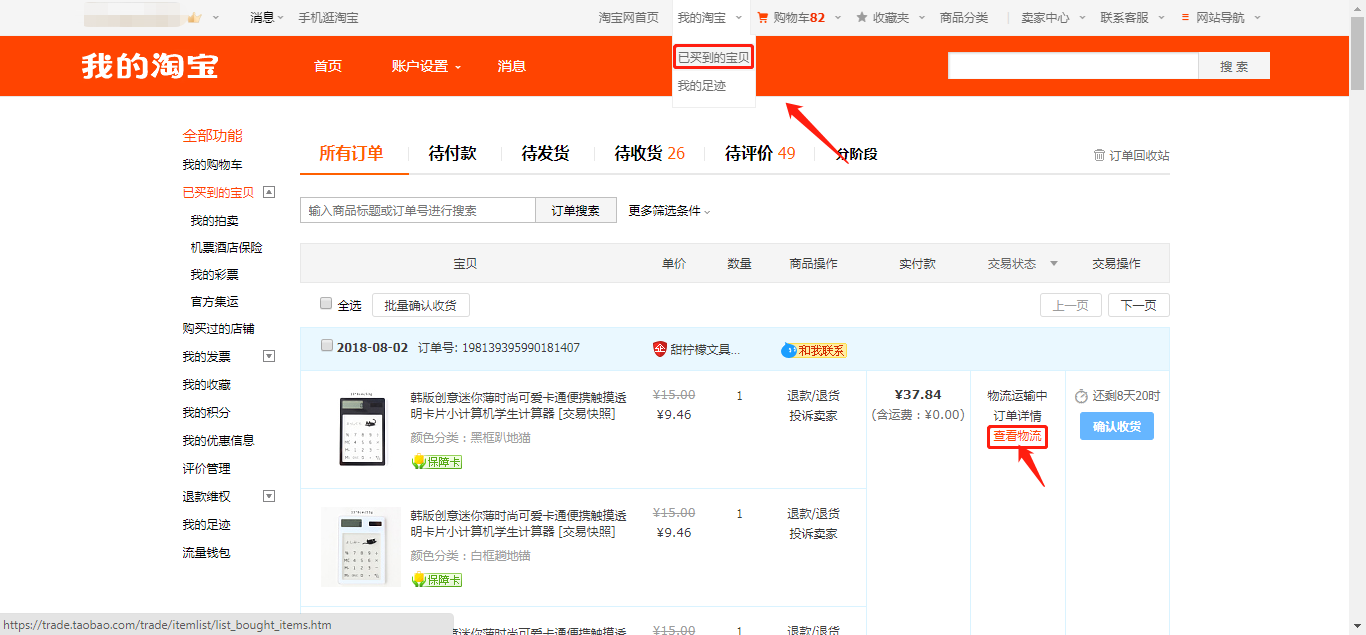This screenshot has height=635, width=1366.
Task: Open 消息 in orange header
Action: pos(512,66)
